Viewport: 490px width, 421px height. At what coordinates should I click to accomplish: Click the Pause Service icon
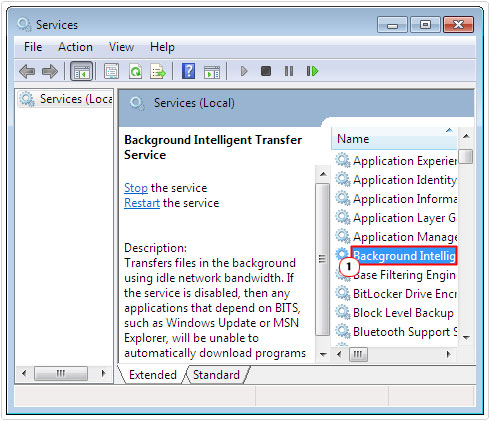289,71
